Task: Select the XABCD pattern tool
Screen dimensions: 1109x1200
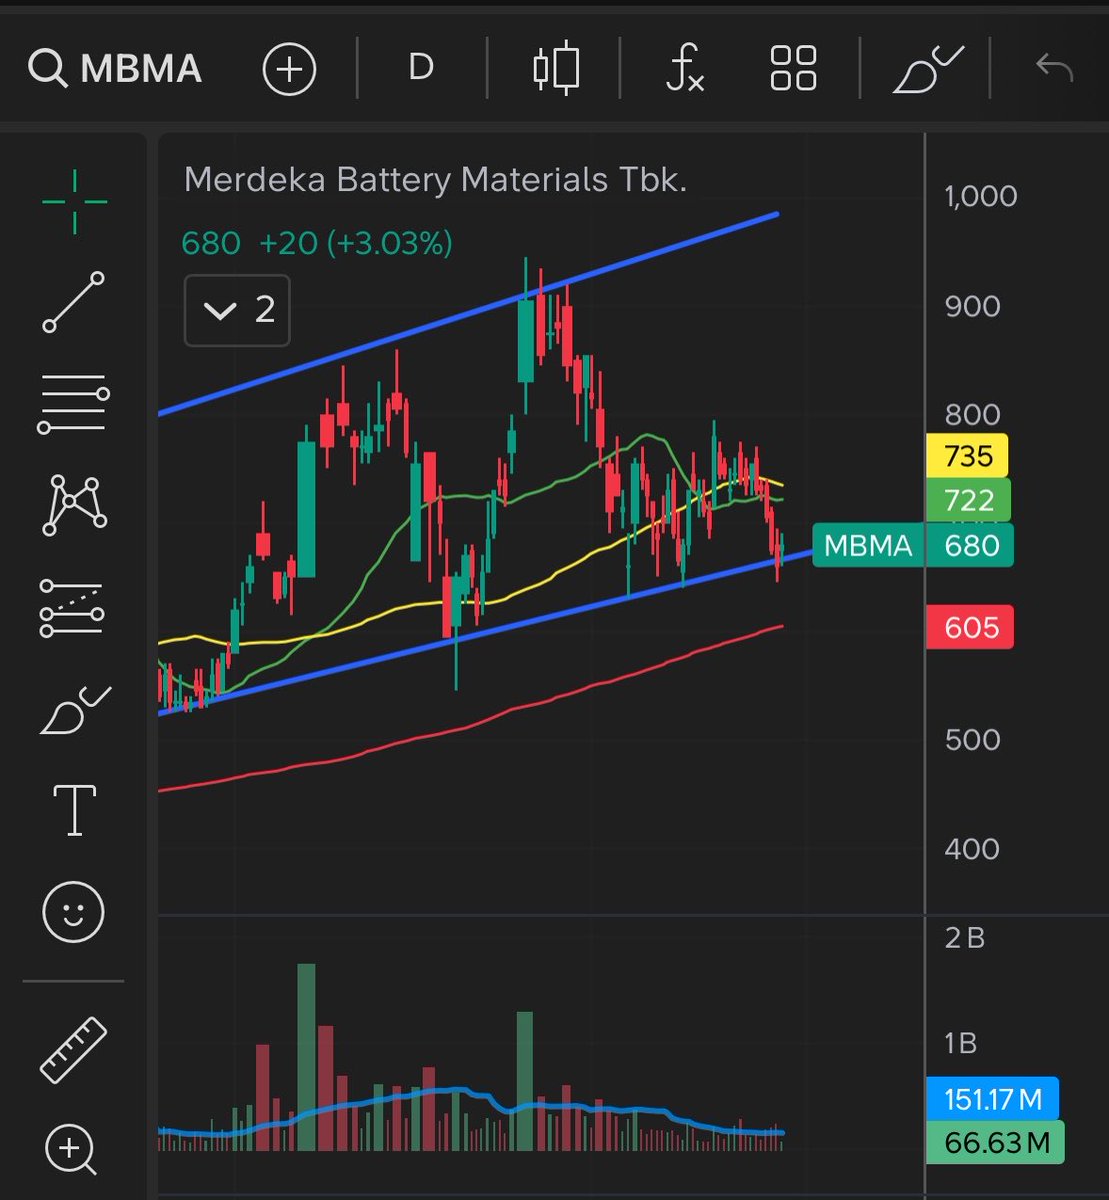Action: pos(74,505)
